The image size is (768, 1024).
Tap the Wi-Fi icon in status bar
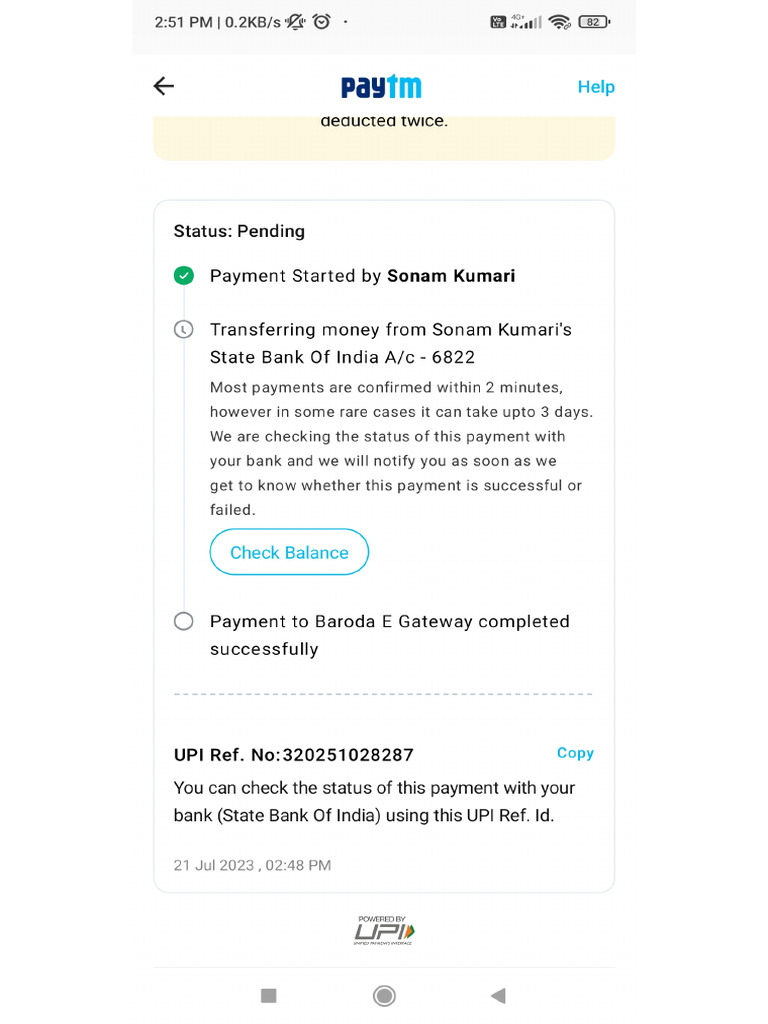[x=560, y=22]
